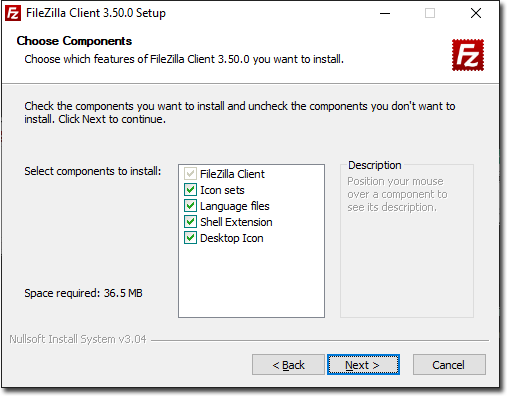Cancel the FileZilla installation
This screenshot has height=396, width=507.
[449, 365]
